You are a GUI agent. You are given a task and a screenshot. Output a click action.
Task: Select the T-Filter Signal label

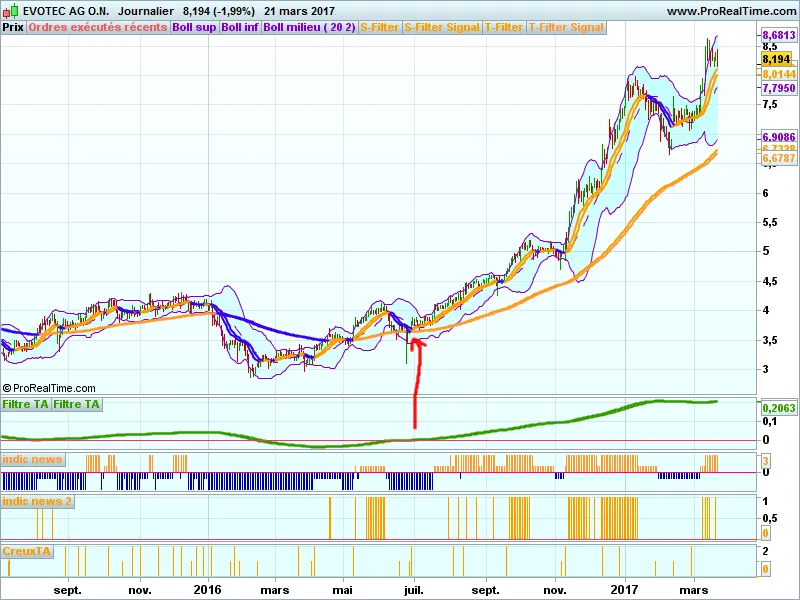click(x=566, y=27)
